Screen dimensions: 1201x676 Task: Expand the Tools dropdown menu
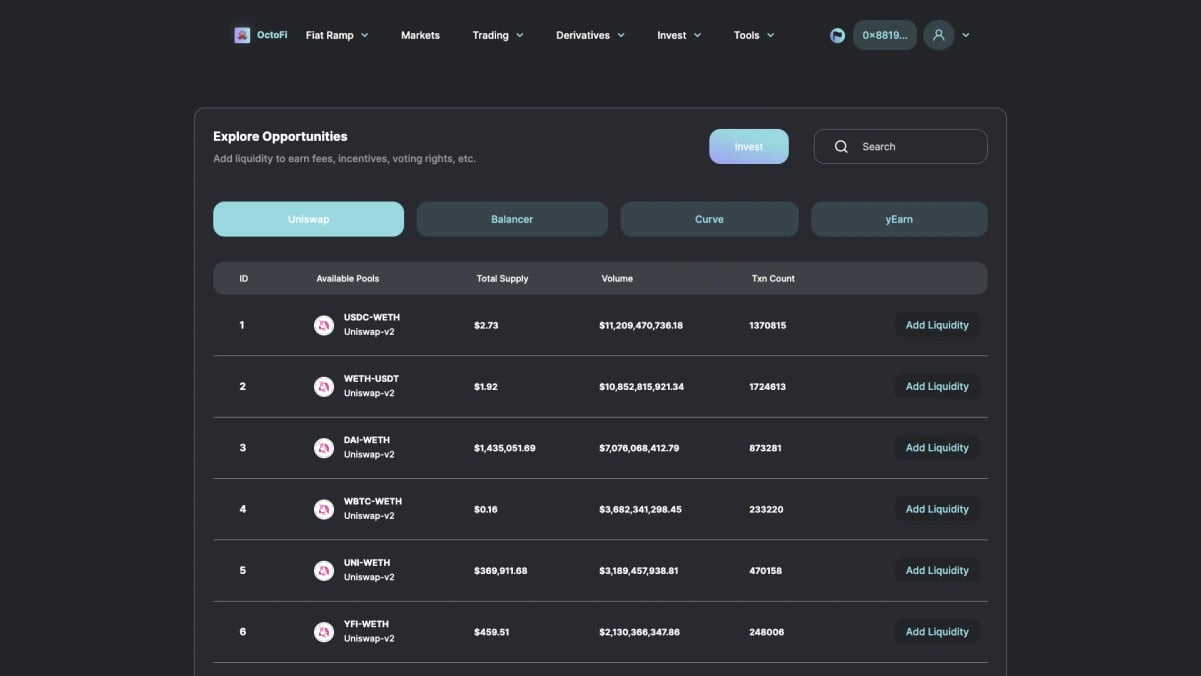click(754, 35)
